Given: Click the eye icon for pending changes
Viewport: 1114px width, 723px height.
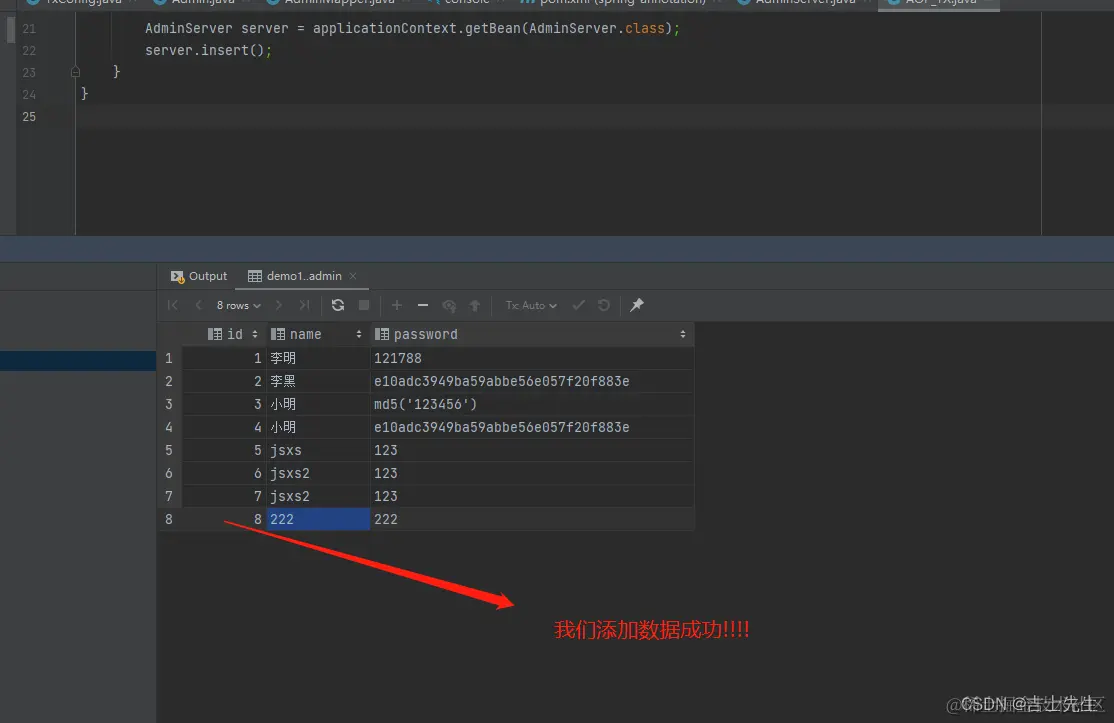Looking at the screenshot, I should [449, 305].
